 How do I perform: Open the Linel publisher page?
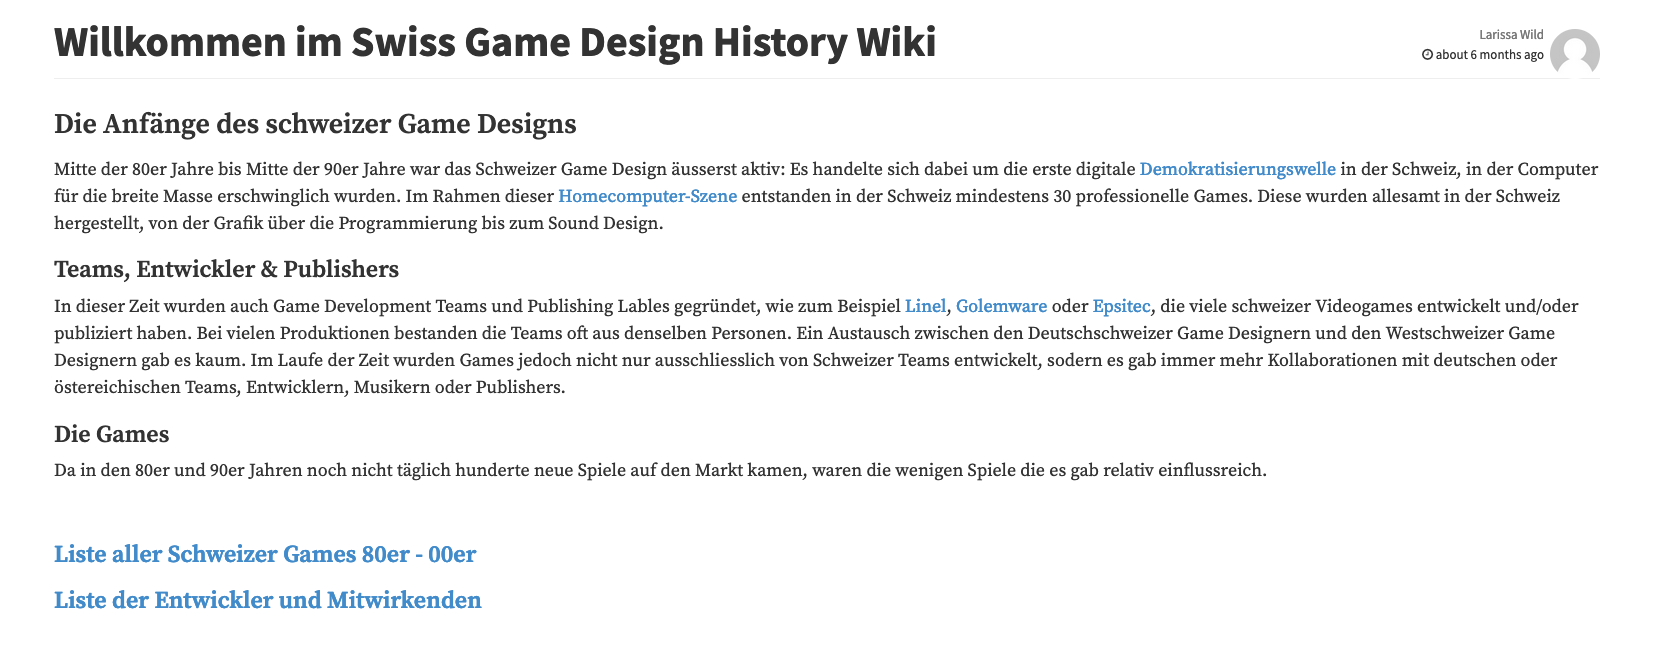coord(925,306)
